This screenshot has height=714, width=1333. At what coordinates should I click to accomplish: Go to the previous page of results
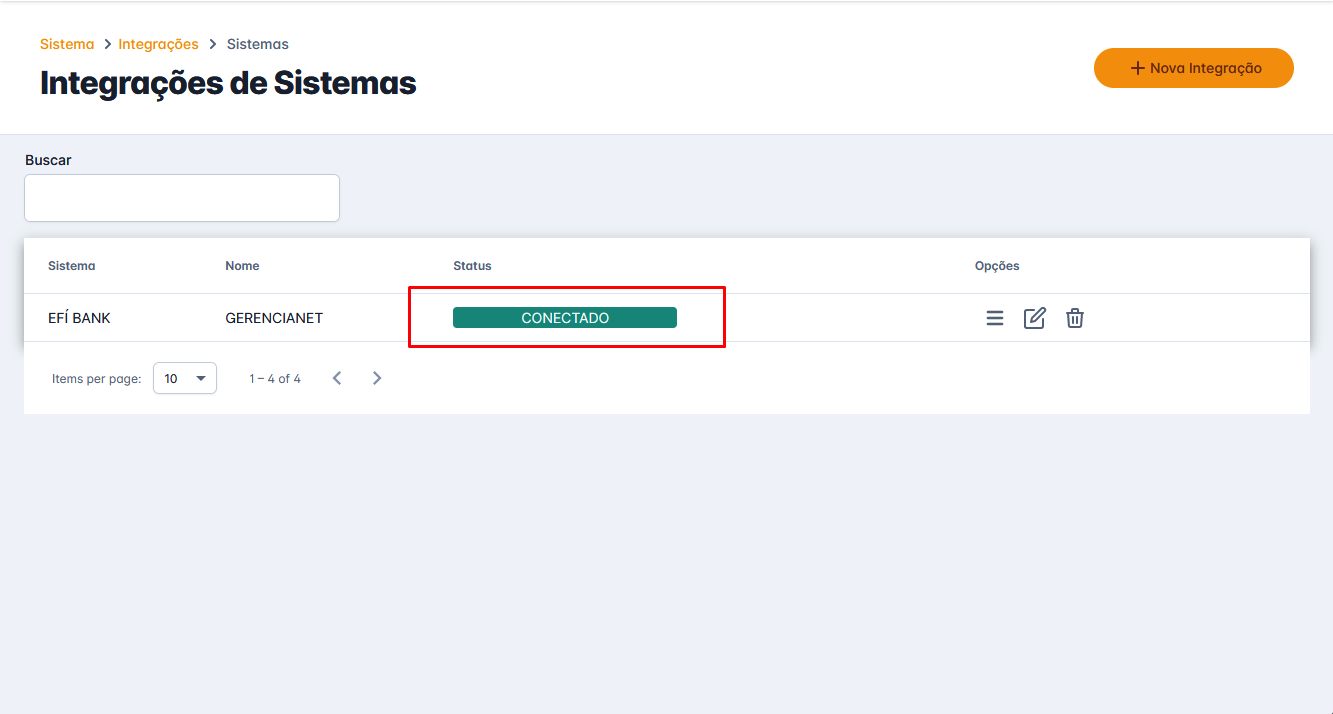pyautogui.click(x=337, y=378)
